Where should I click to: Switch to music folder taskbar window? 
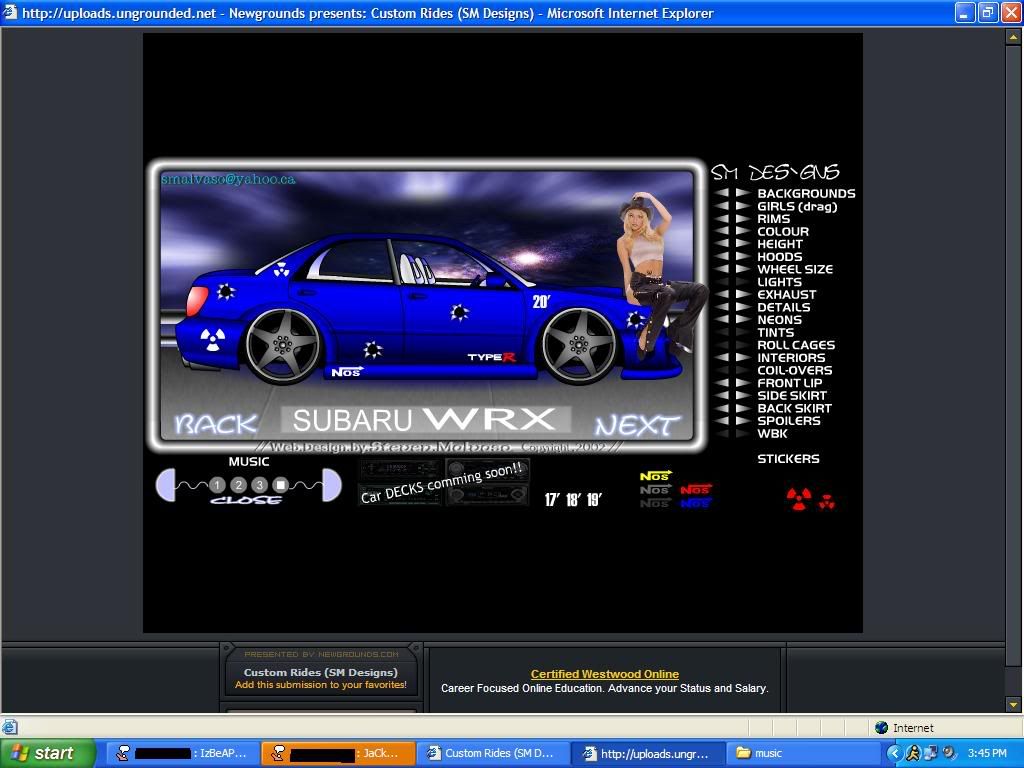[803, 753]
